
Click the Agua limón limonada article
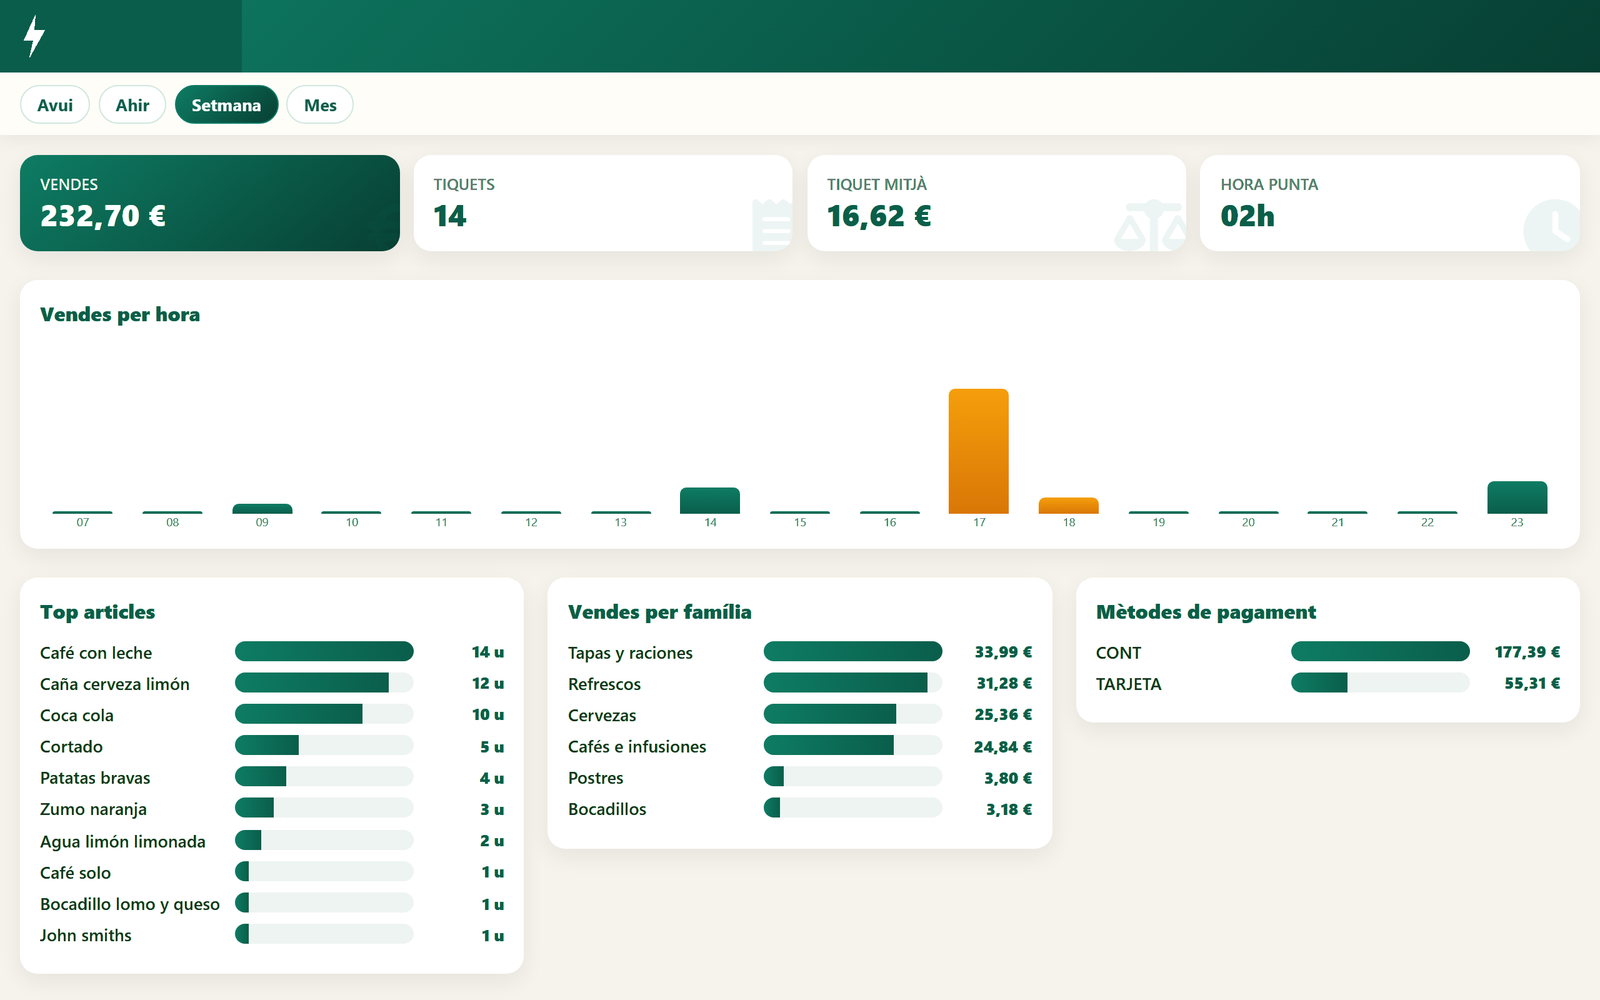[x=123, y=842]
